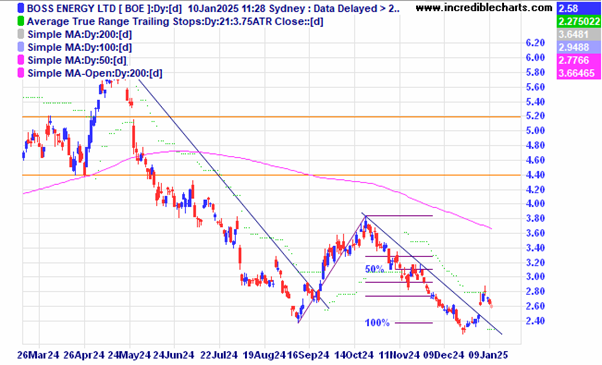The width and height of the screenshot is (602, 365).
Task: Click the 2.80 price axis label
Action: click(x=535, y=291)
